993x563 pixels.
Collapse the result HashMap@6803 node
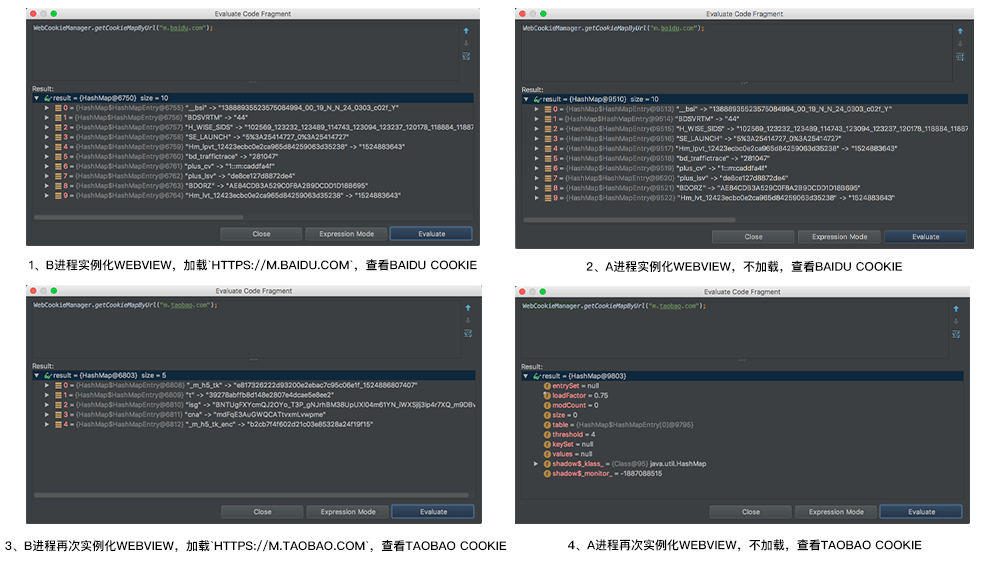coord(37,376)
